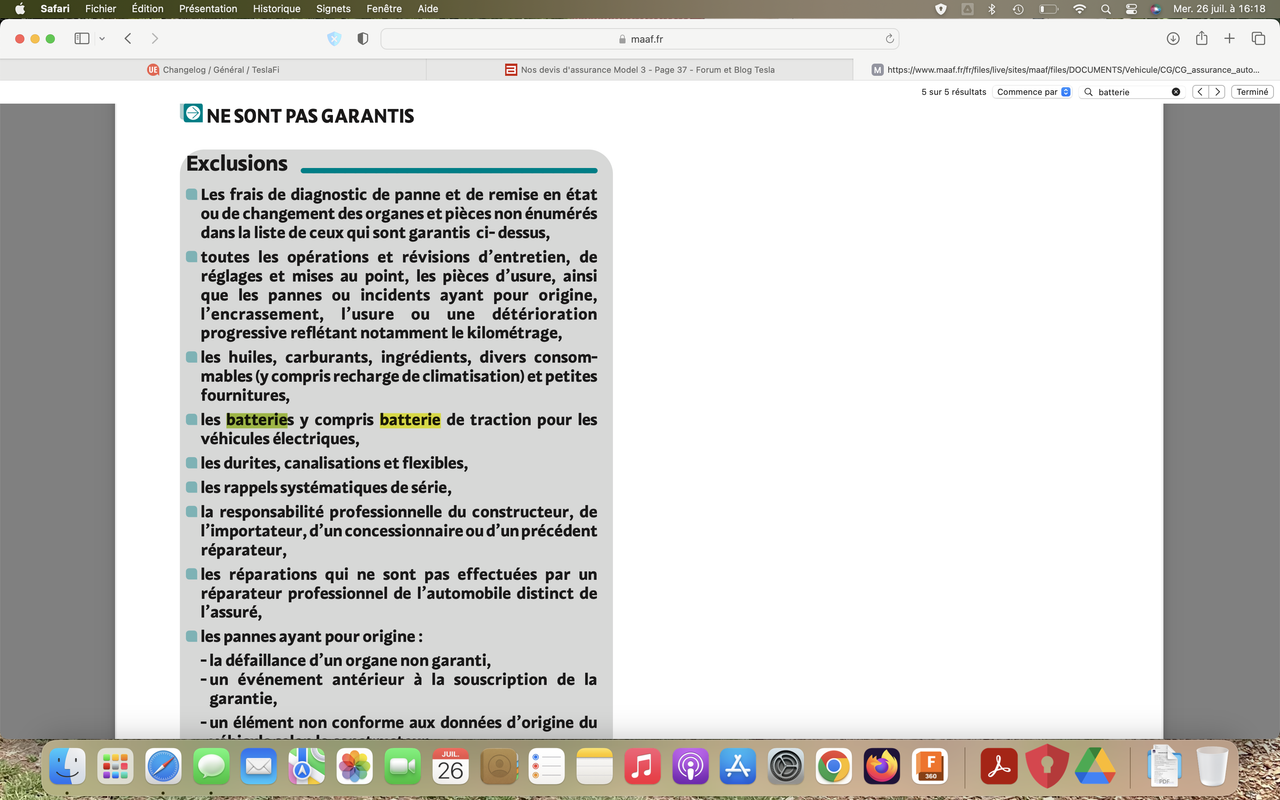Screen dimensions: 1280x800
Task: Launch Music from the Dock
Action: [x=642, y=767]
